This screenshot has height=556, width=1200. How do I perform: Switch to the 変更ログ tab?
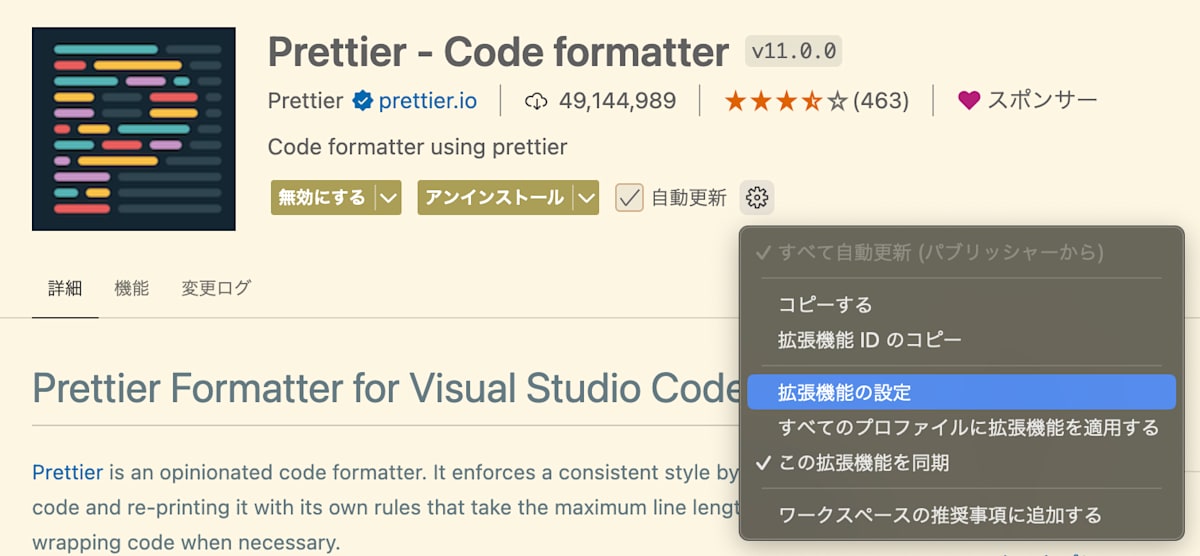pyautogui.click(x=216, y=289)
